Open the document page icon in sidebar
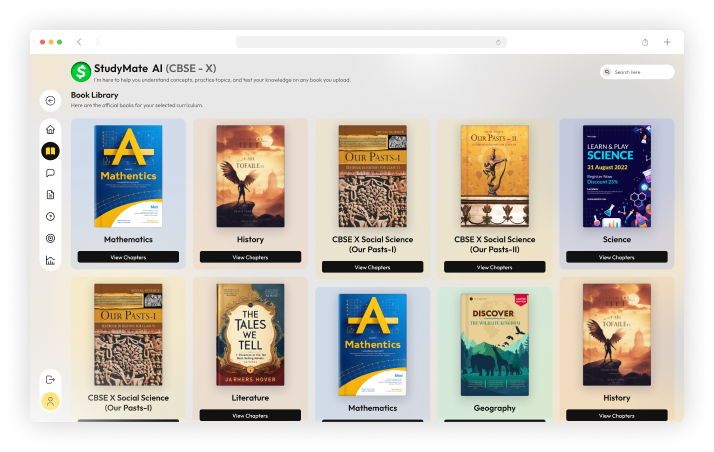Image resolution: width=714 pixels, height=452 pixels. pyautogui.click(x=51, y=195)
